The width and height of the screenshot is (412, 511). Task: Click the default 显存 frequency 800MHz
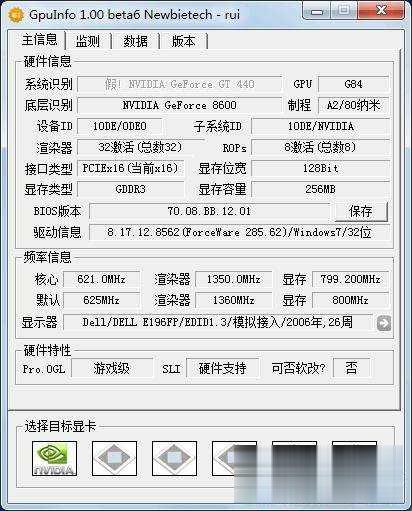[x=350, y=300]
